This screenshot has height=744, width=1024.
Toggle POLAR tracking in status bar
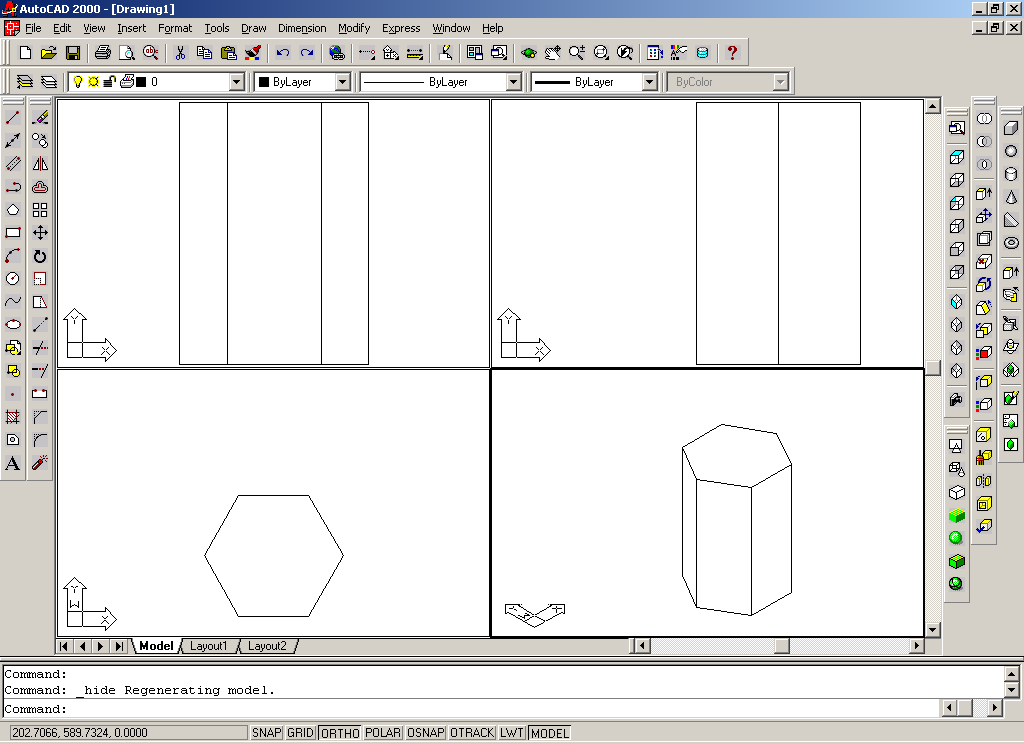[383, 733]
